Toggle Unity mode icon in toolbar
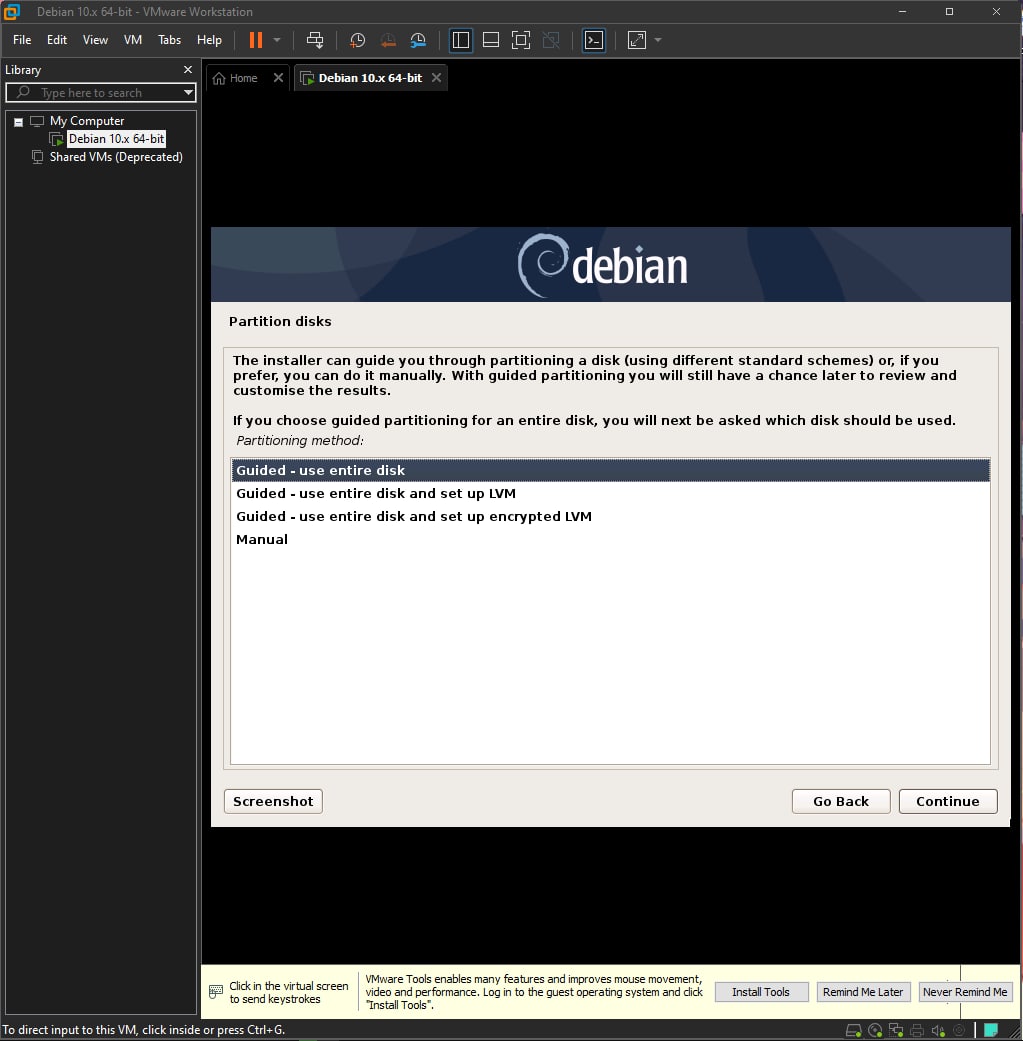 point(551,40)
